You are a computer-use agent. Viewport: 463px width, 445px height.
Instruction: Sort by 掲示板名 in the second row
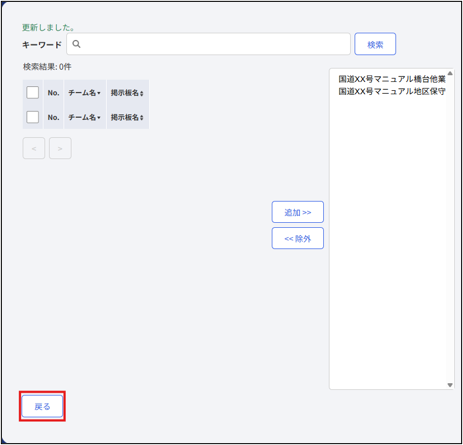click(127, 117)
